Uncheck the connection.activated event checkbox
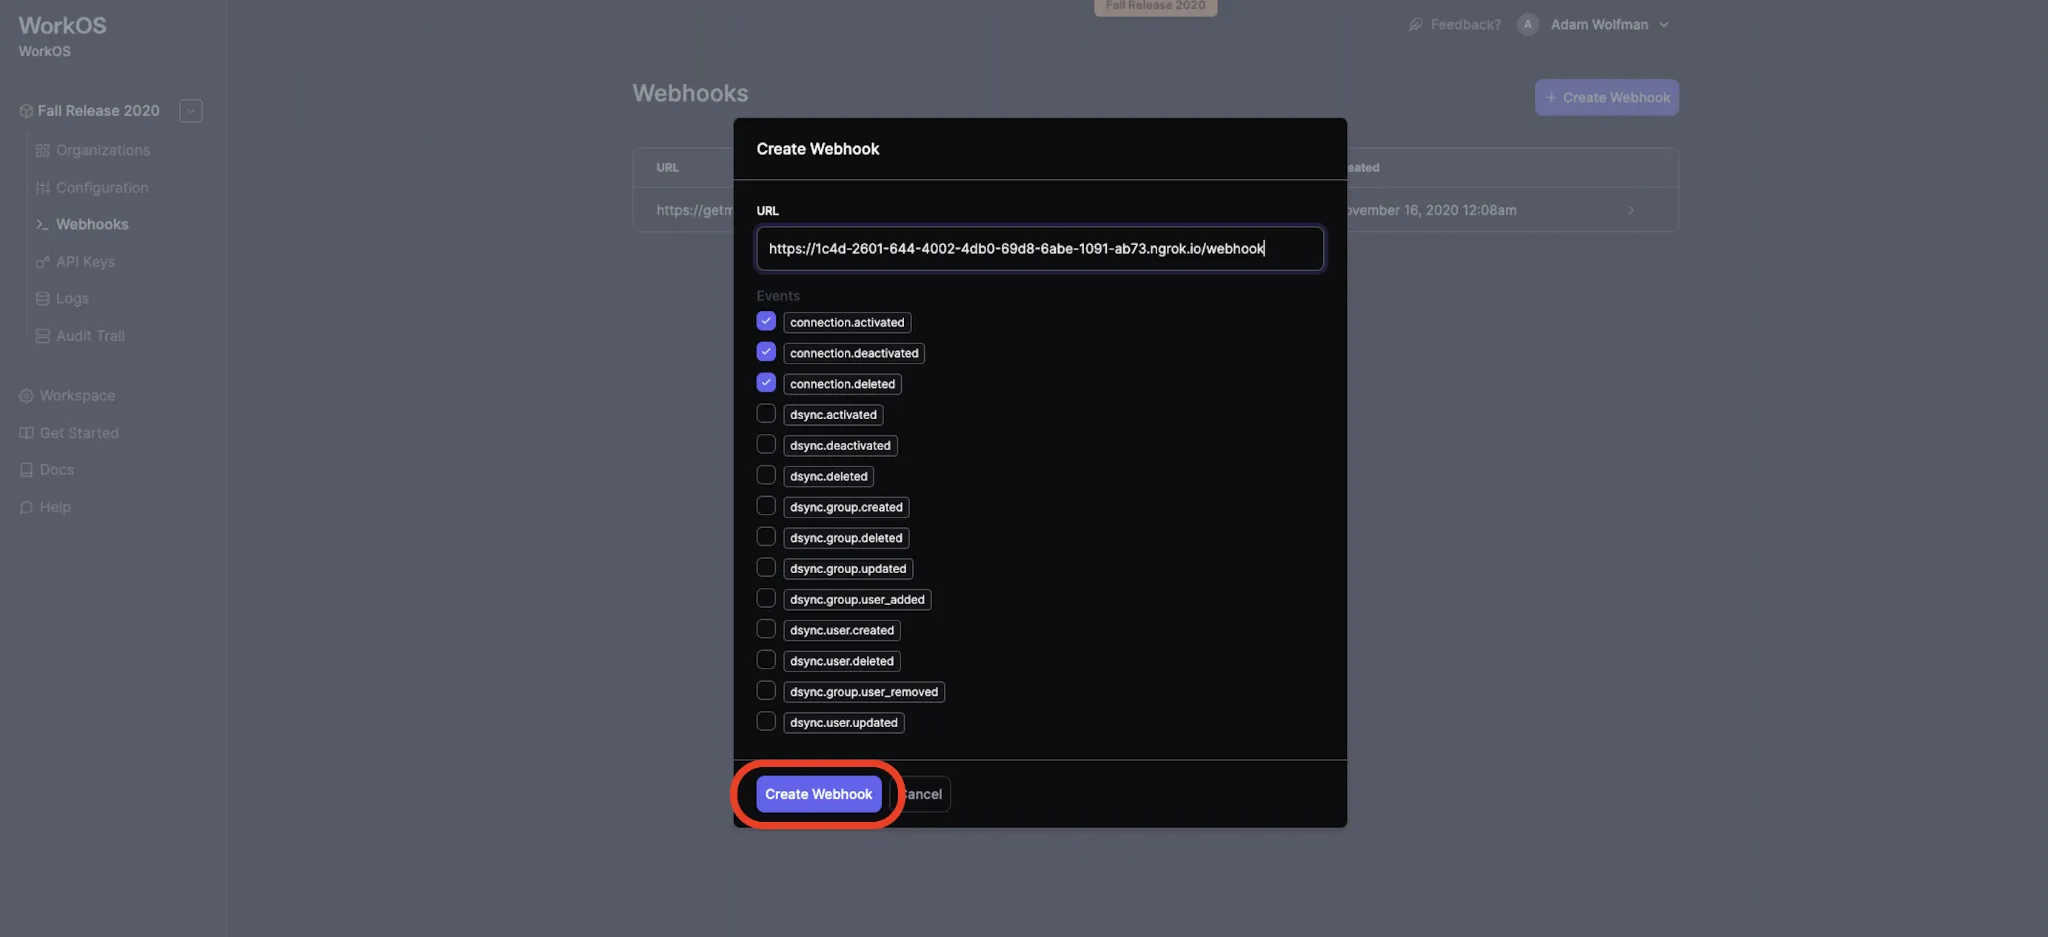Image resolution: width=2048 pixels, height=937 pixels. coord(766,321)
